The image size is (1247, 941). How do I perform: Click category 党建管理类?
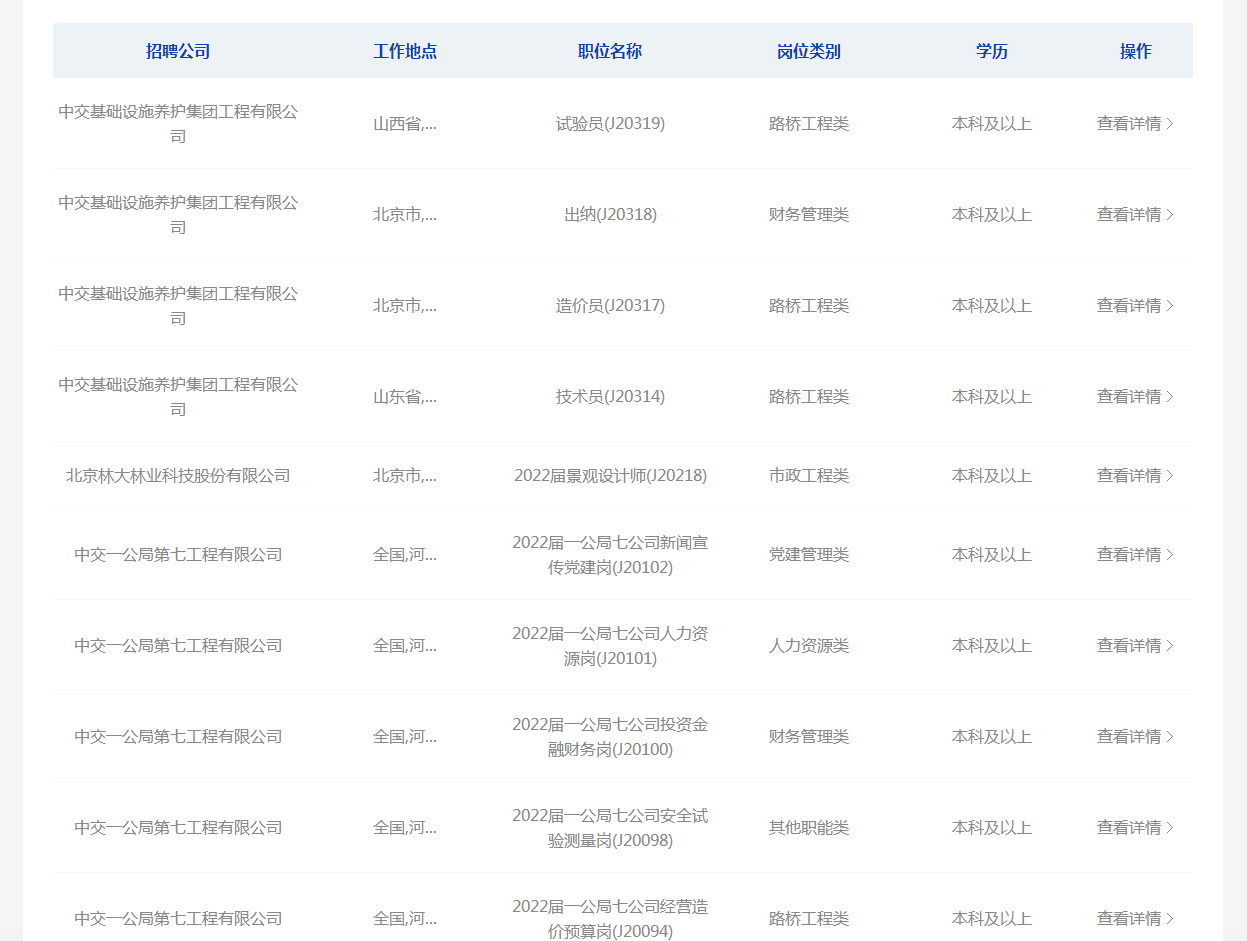tap(809, 555)
